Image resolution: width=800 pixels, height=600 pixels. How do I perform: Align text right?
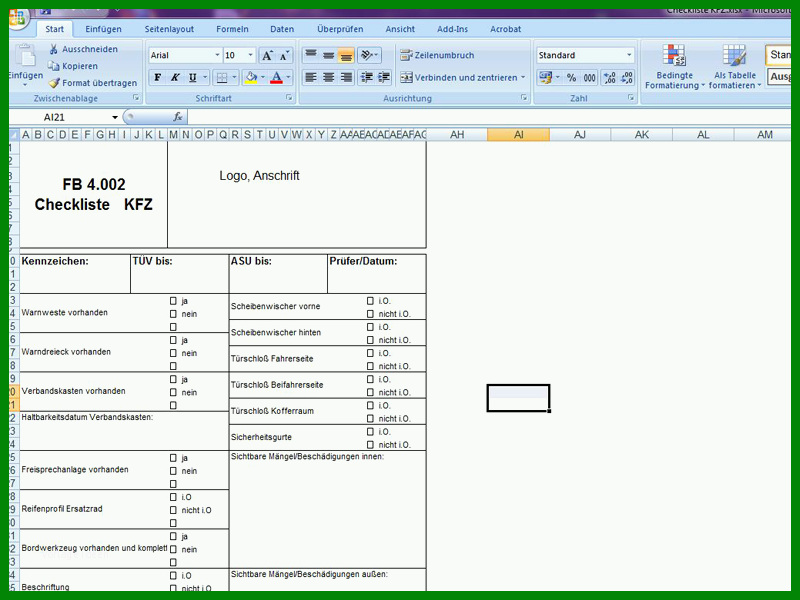[x=346, y=78]
